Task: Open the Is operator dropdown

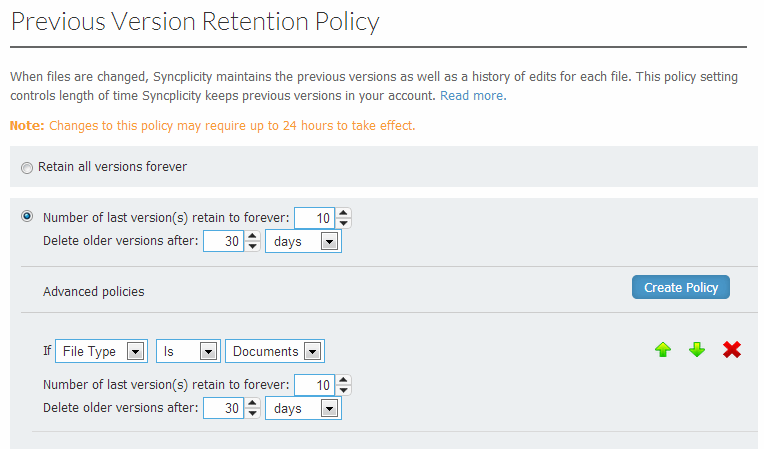Action: [x=188, y=351]
